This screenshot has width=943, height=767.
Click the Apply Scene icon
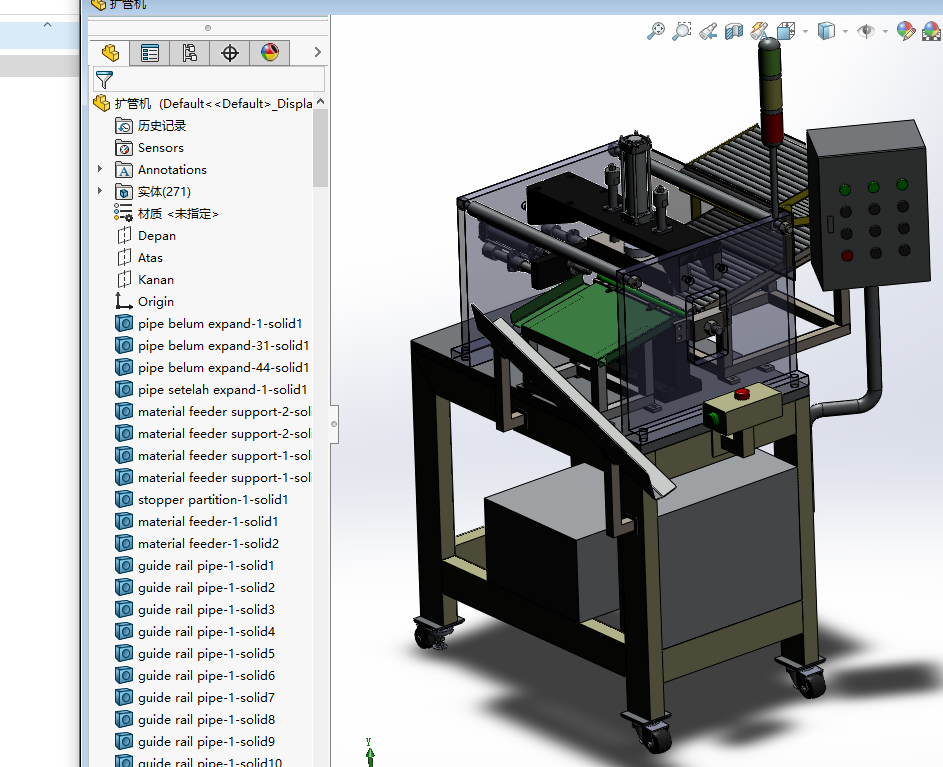click(930, 31)
